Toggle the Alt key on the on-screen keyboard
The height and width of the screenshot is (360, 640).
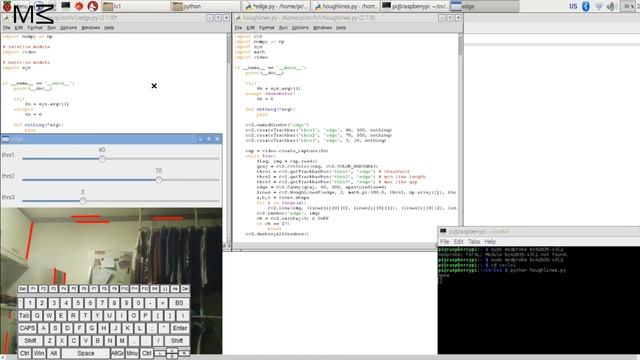coord(53,353)
